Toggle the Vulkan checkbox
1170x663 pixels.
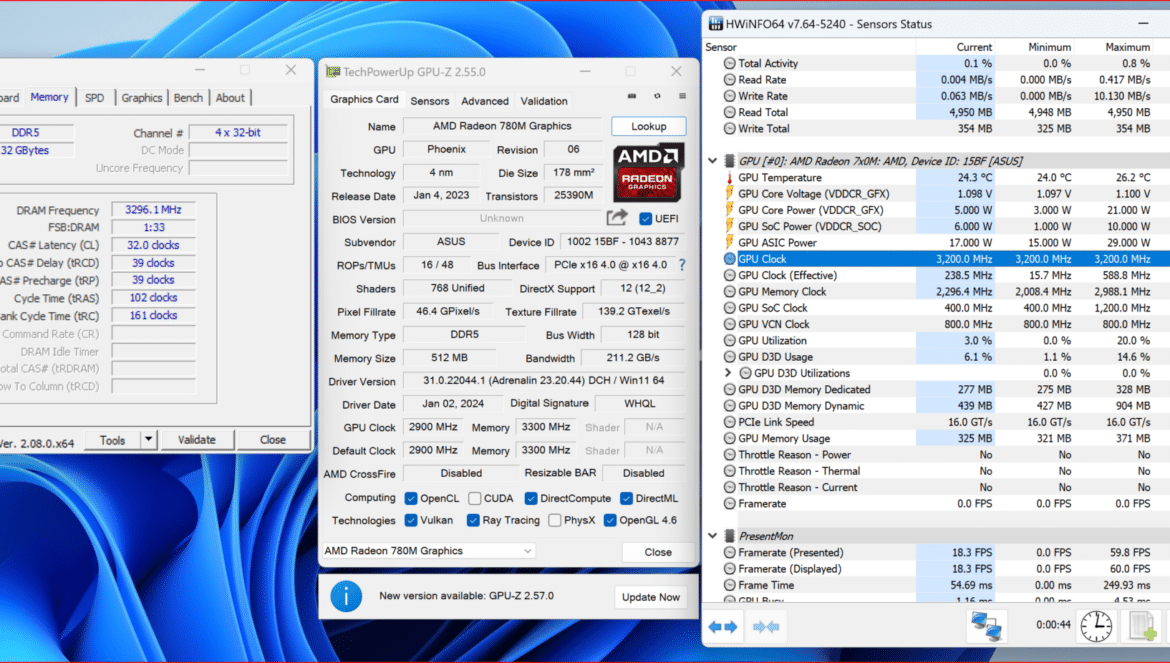(410, 521)
